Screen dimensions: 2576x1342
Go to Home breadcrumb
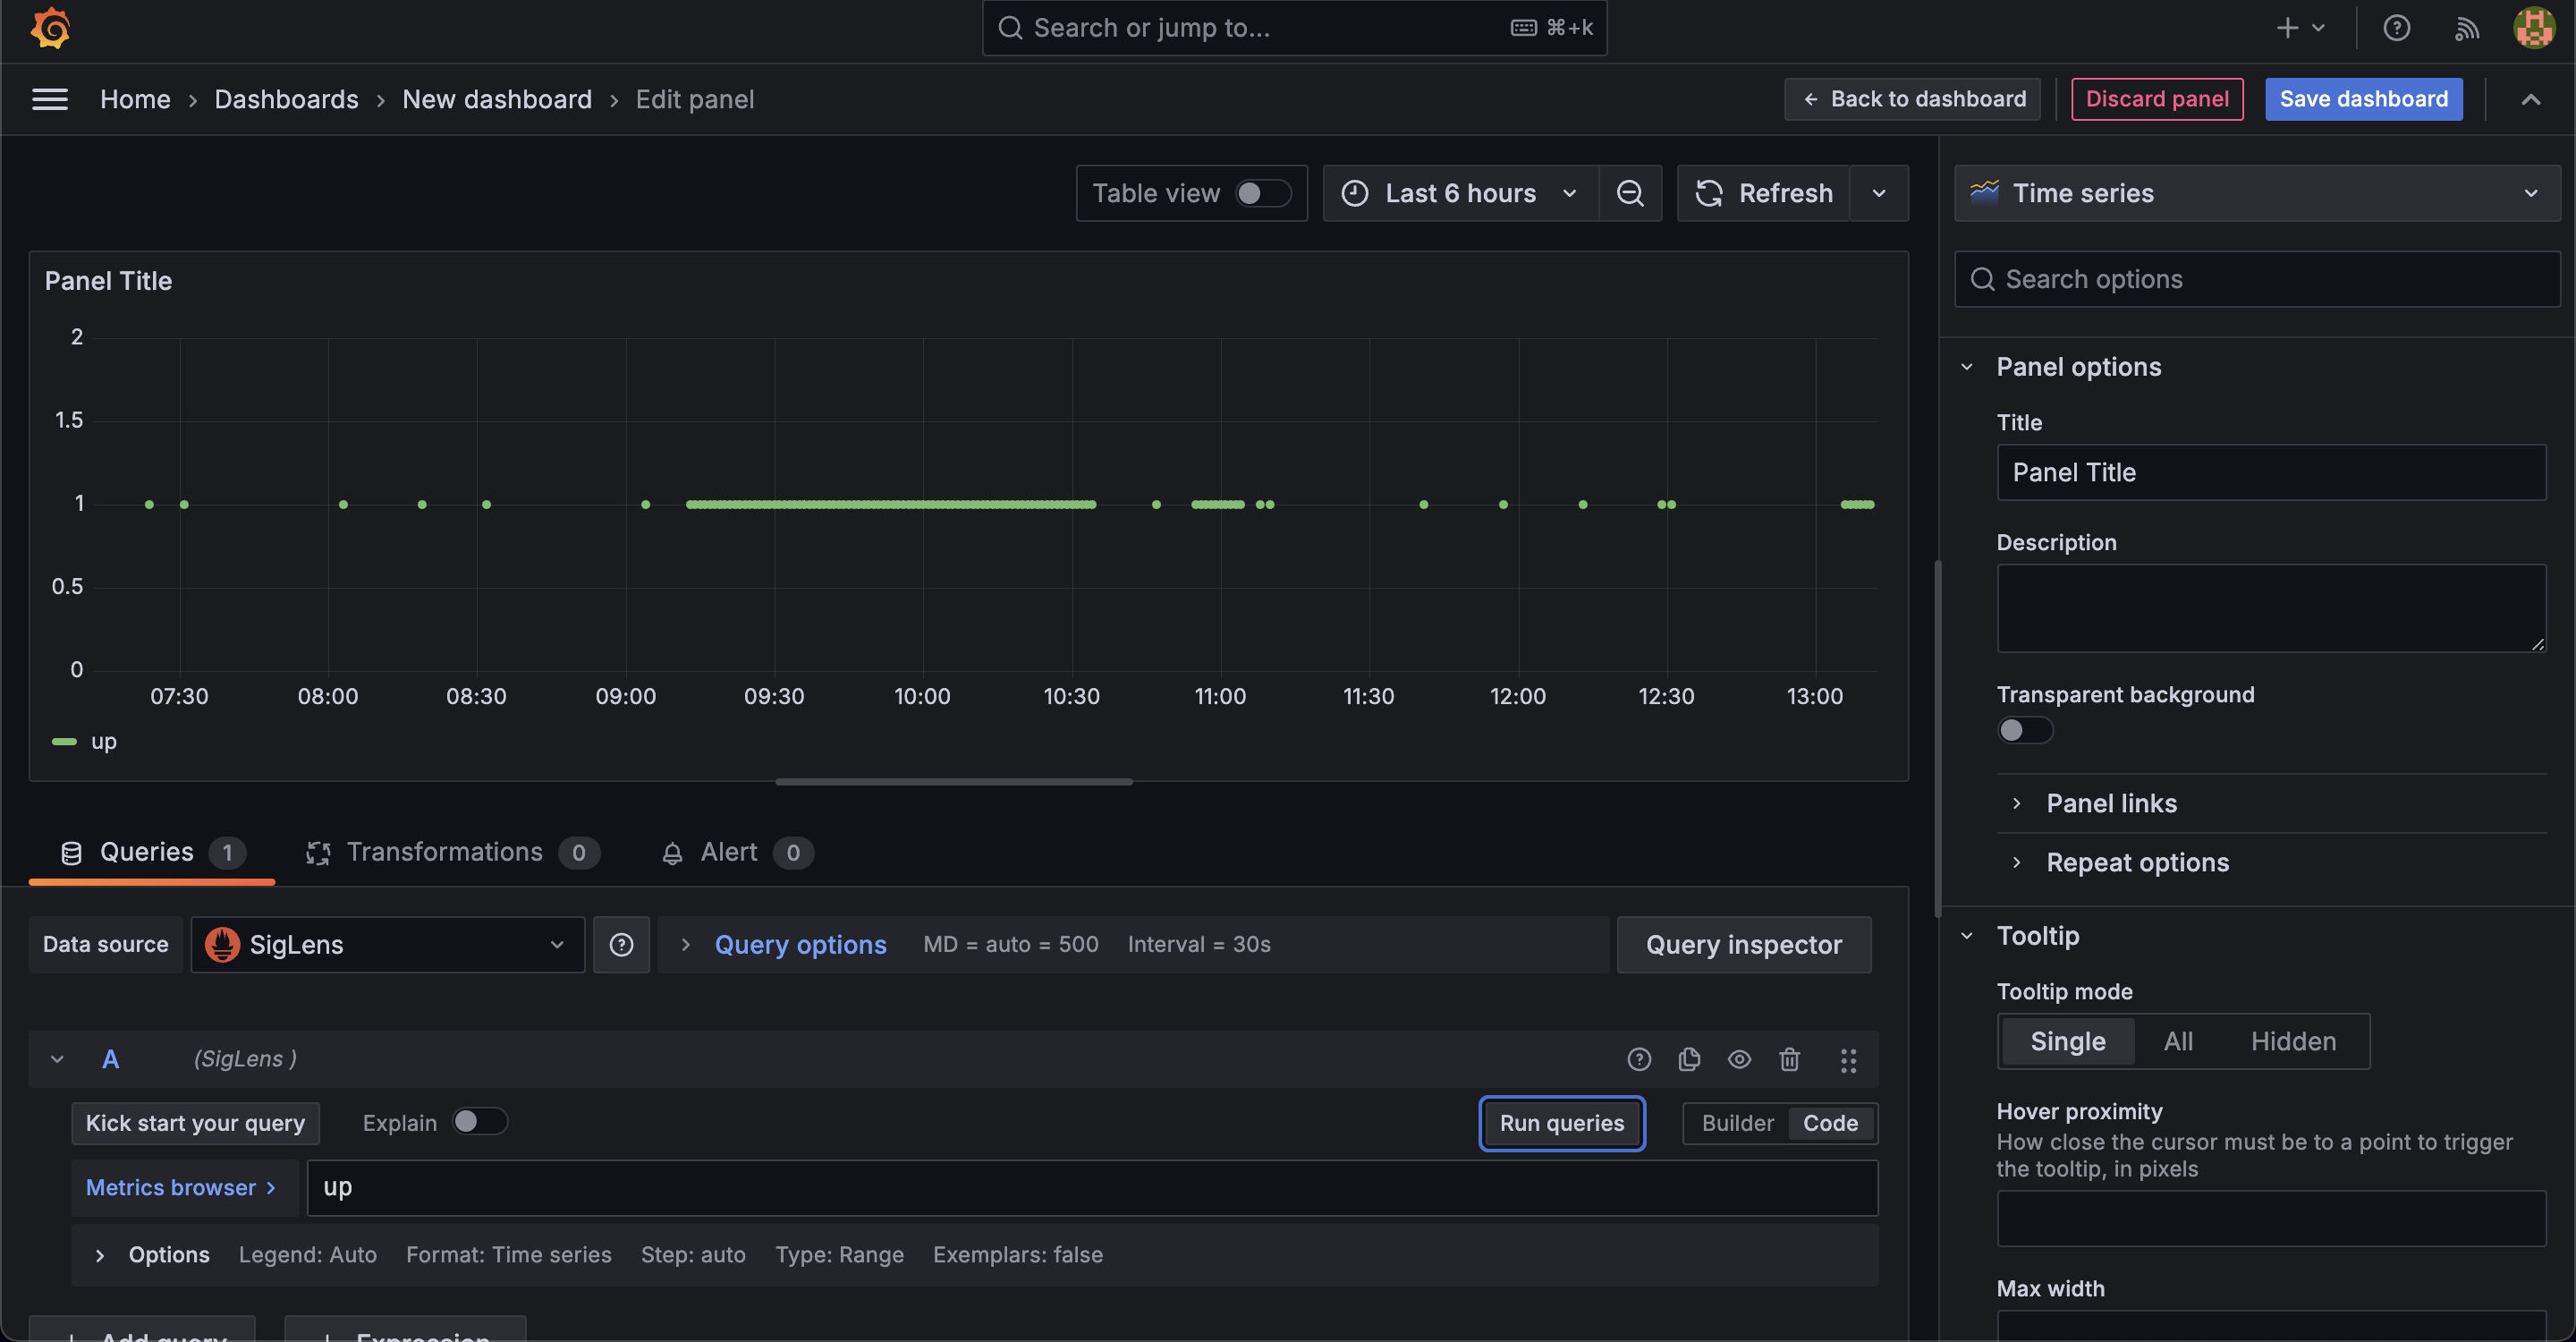tap(135, 99)
